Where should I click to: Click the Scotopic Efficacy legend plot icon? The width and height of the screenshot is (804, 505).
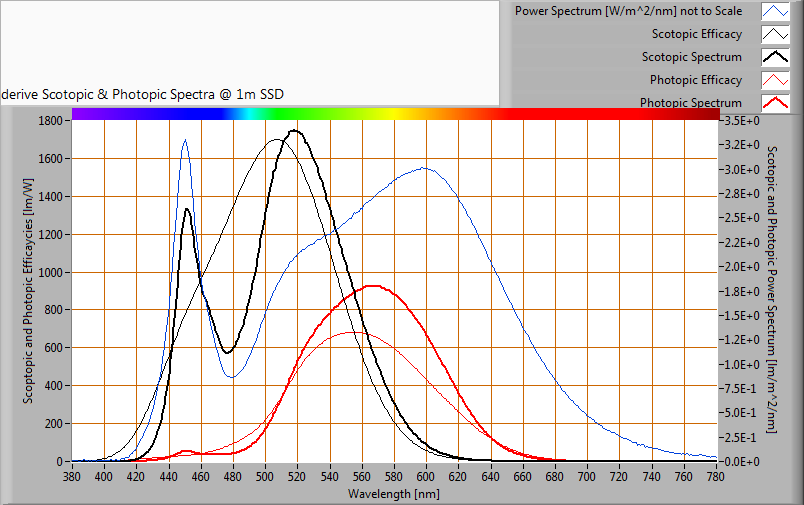point(776,35)
